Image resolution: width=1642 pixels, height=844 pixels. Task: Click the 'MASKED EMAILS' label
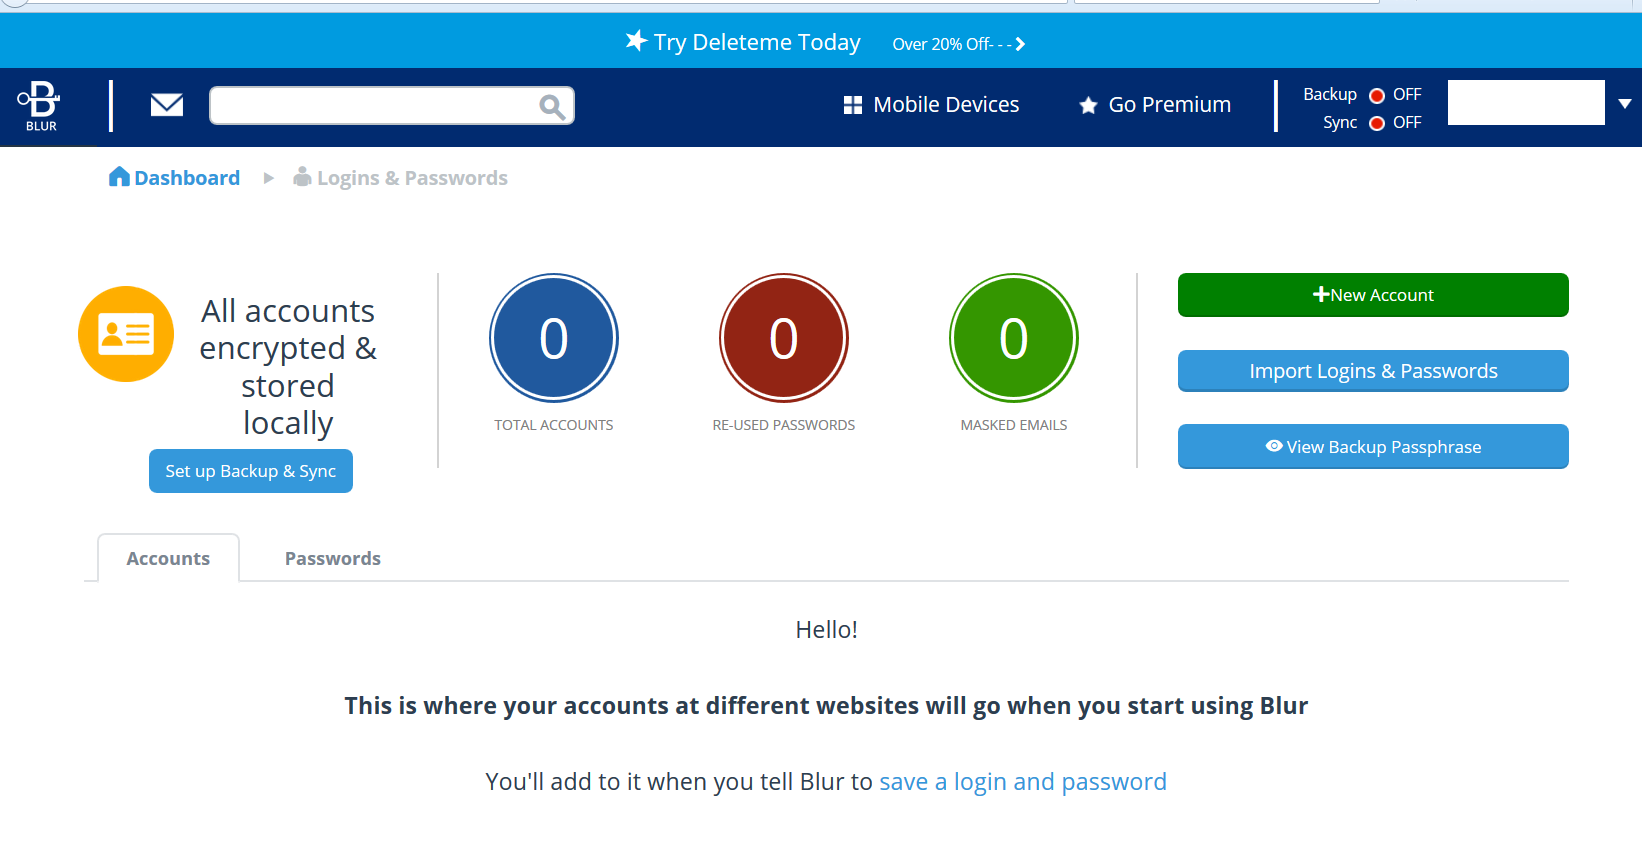pos(1014,425)
